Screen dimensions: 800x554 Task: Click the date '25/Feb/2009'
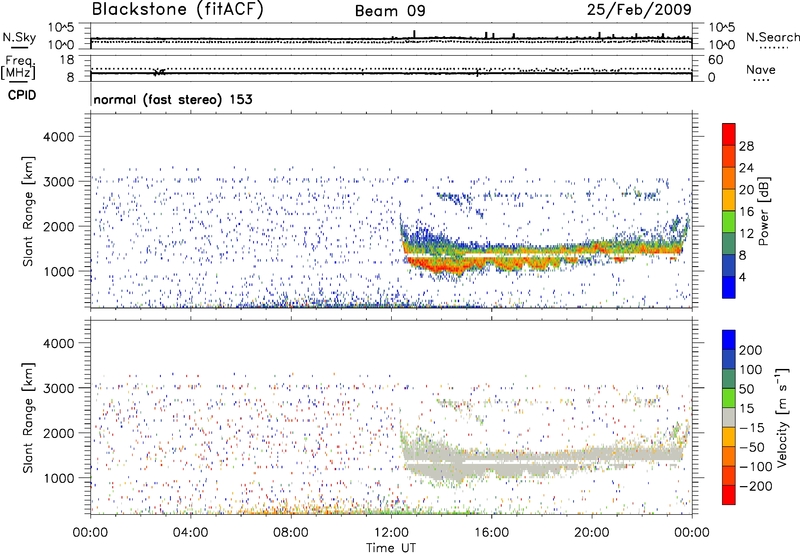pyautogui.click(x=639, y=9)
